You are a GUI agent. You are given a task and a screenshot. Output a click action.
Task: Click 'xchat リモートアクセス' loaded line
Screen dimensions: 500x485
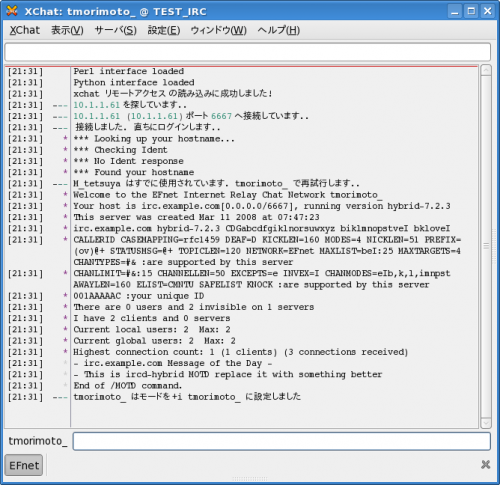click(x=173, y=94)
